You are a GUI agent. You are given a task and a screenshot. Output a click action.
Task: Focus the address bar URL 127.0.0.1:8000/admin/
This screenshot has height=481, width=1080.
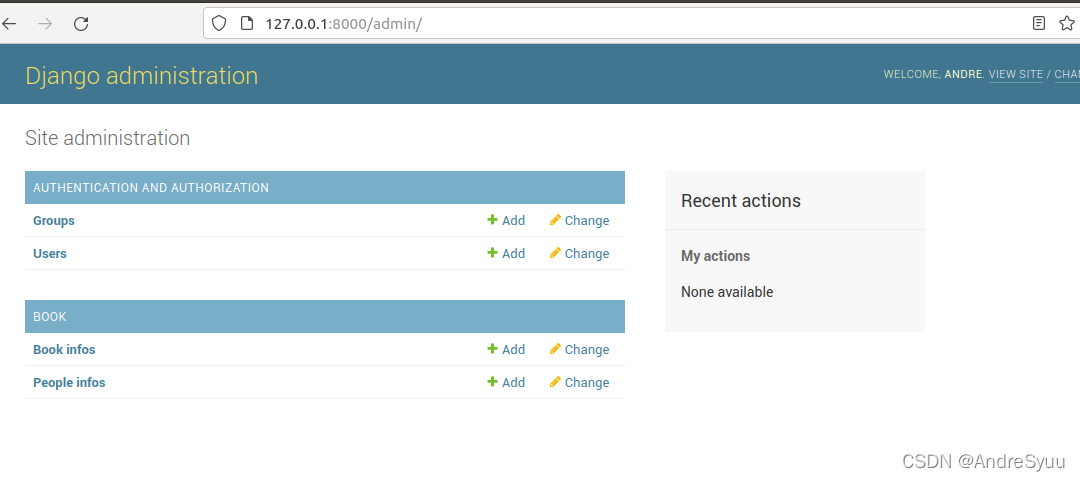(344, 24)
